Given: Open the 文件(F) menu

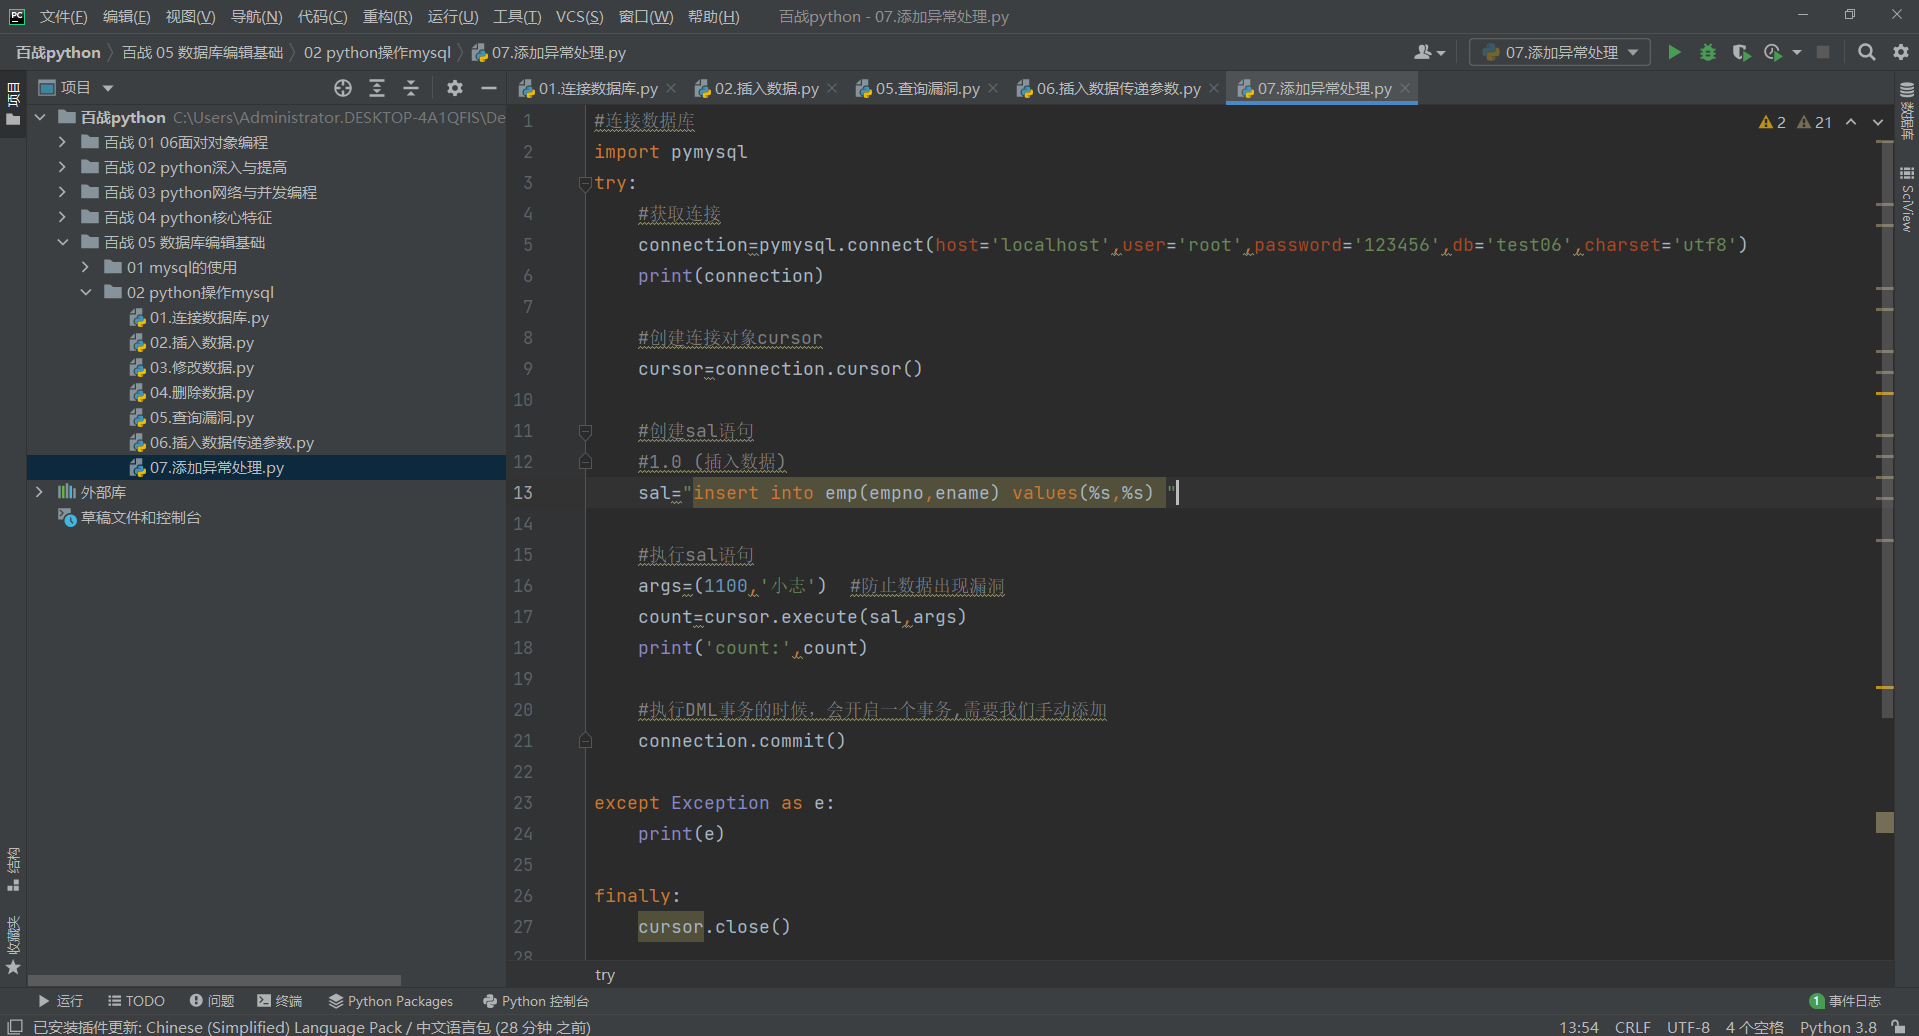Looking at the screenshot, I should pyautogui.click(x=63, y=17).
